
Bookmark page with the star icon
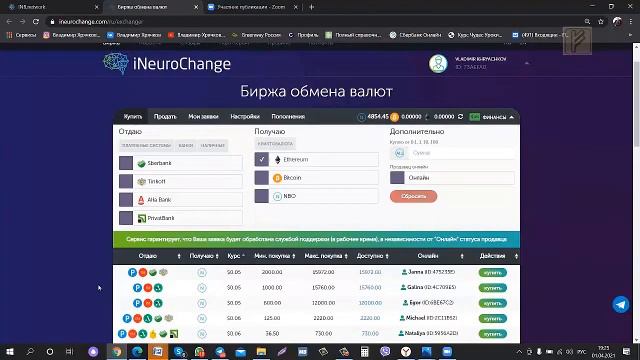pos(601,22)
